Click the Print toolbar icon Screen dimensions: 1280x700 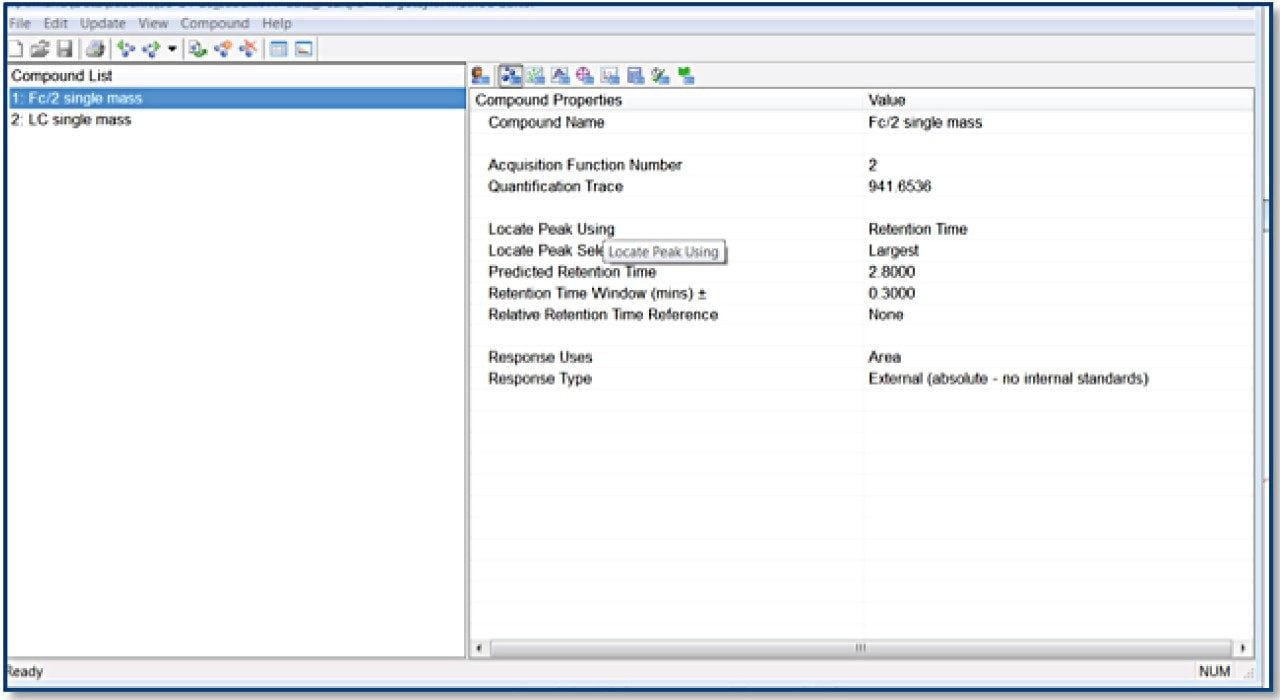[94, 48]
